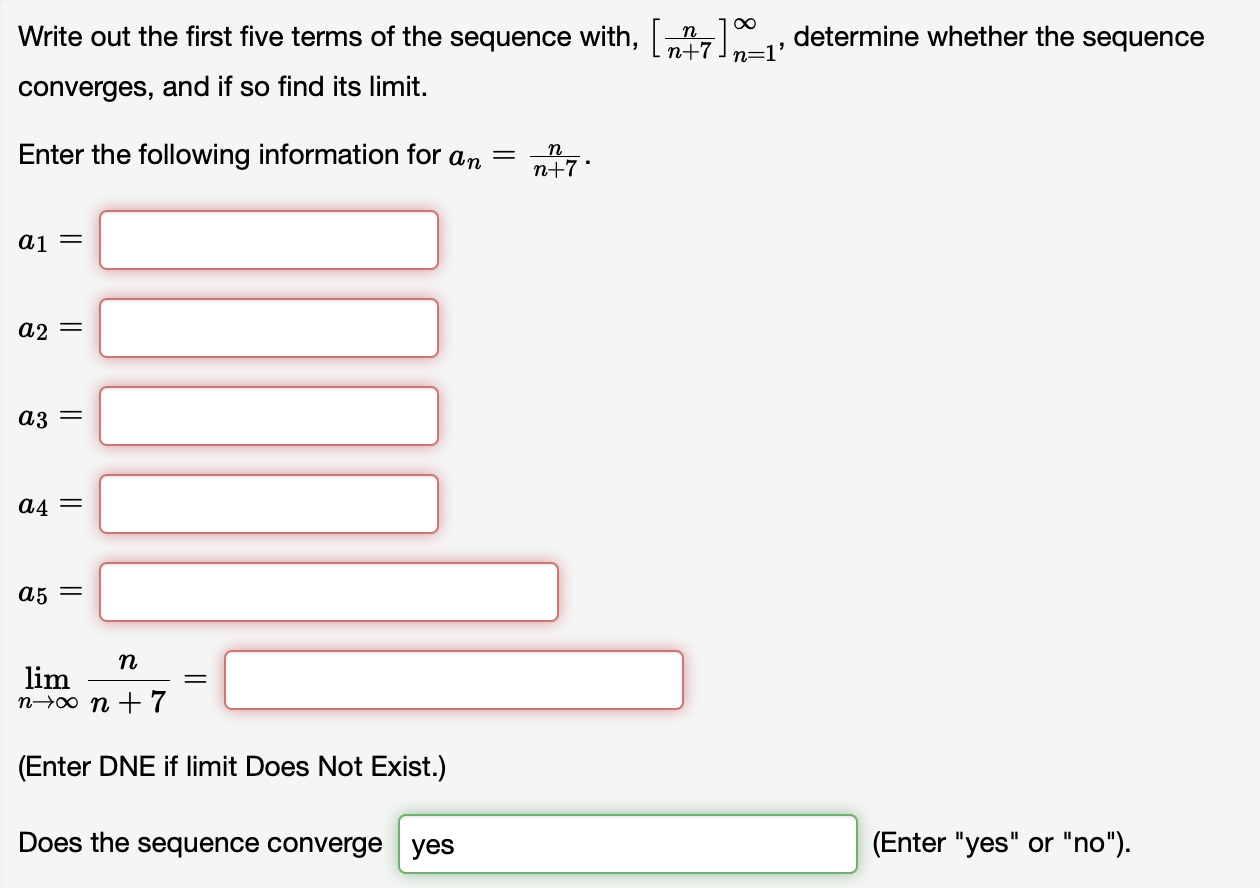Click the Does the sequence converge prompt
The image size is (1260, 888).
(198, 843)
